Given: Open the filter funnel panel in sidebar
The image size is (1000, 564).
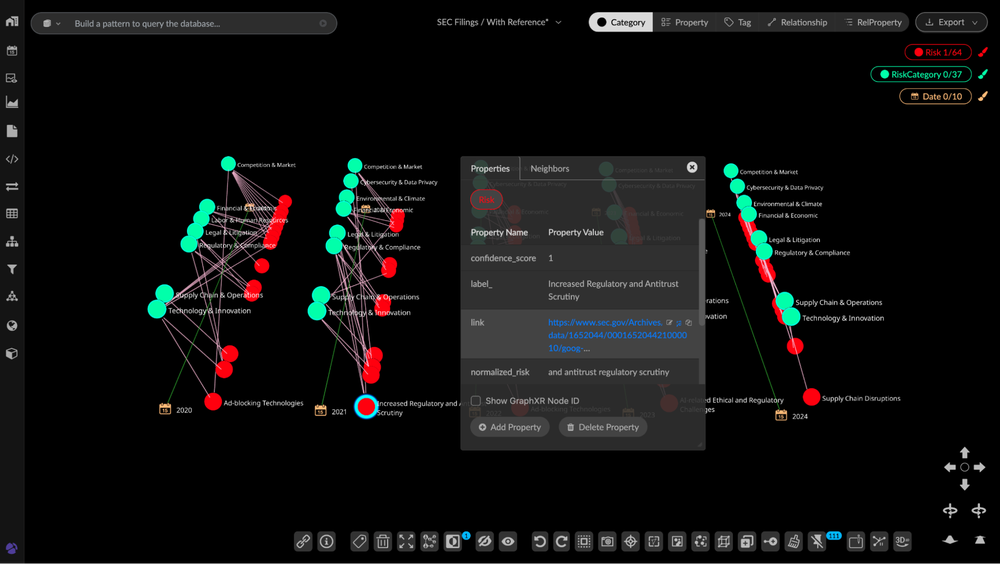Looking at the screenshot, I should [12, 269].
